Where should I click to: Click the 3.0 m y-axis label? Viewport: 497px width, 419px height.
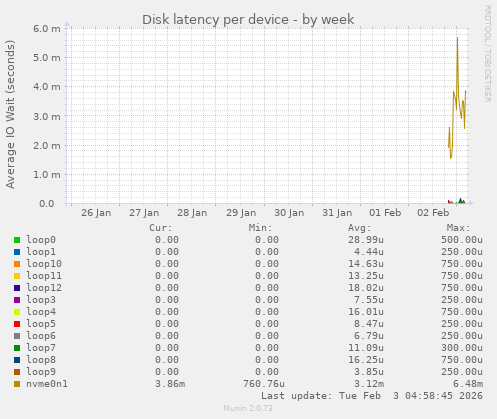click(47, 116)
